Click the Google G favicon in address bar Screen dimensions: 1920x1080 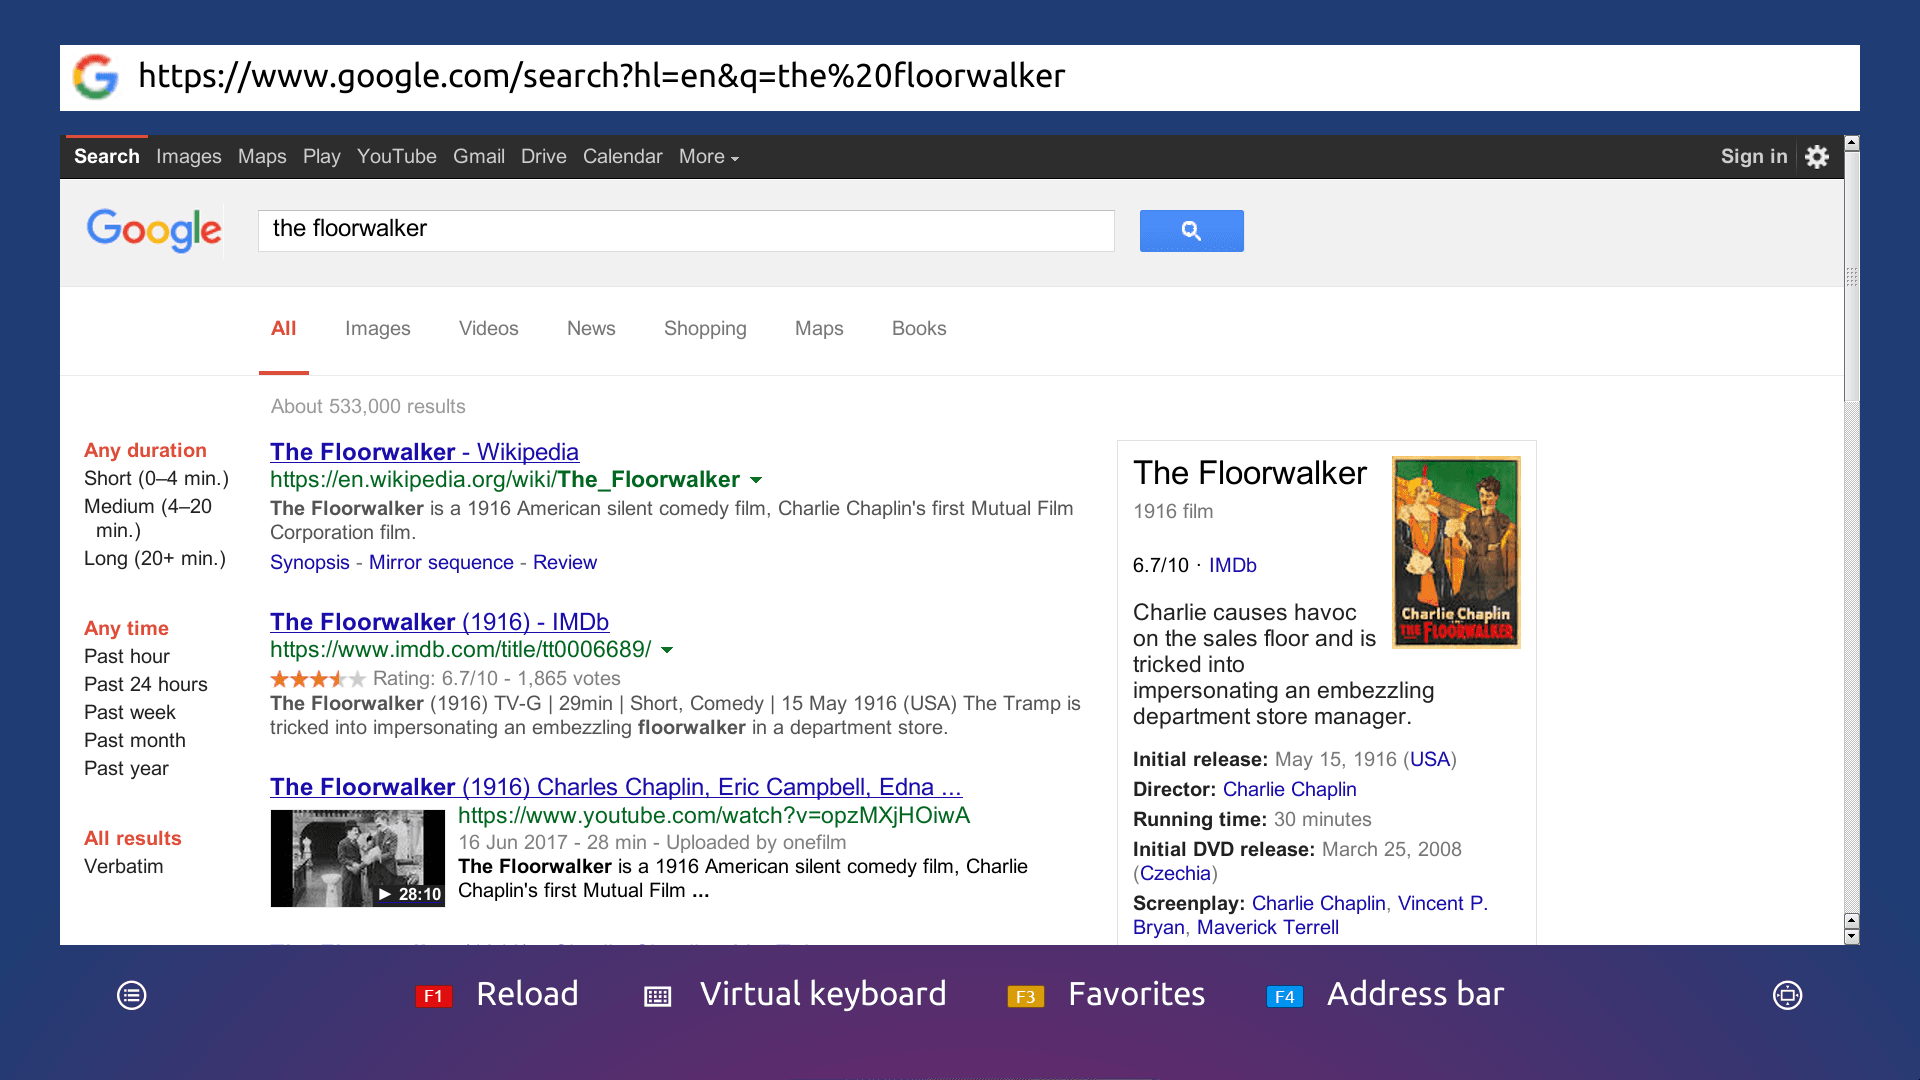[x=96, y=77]
